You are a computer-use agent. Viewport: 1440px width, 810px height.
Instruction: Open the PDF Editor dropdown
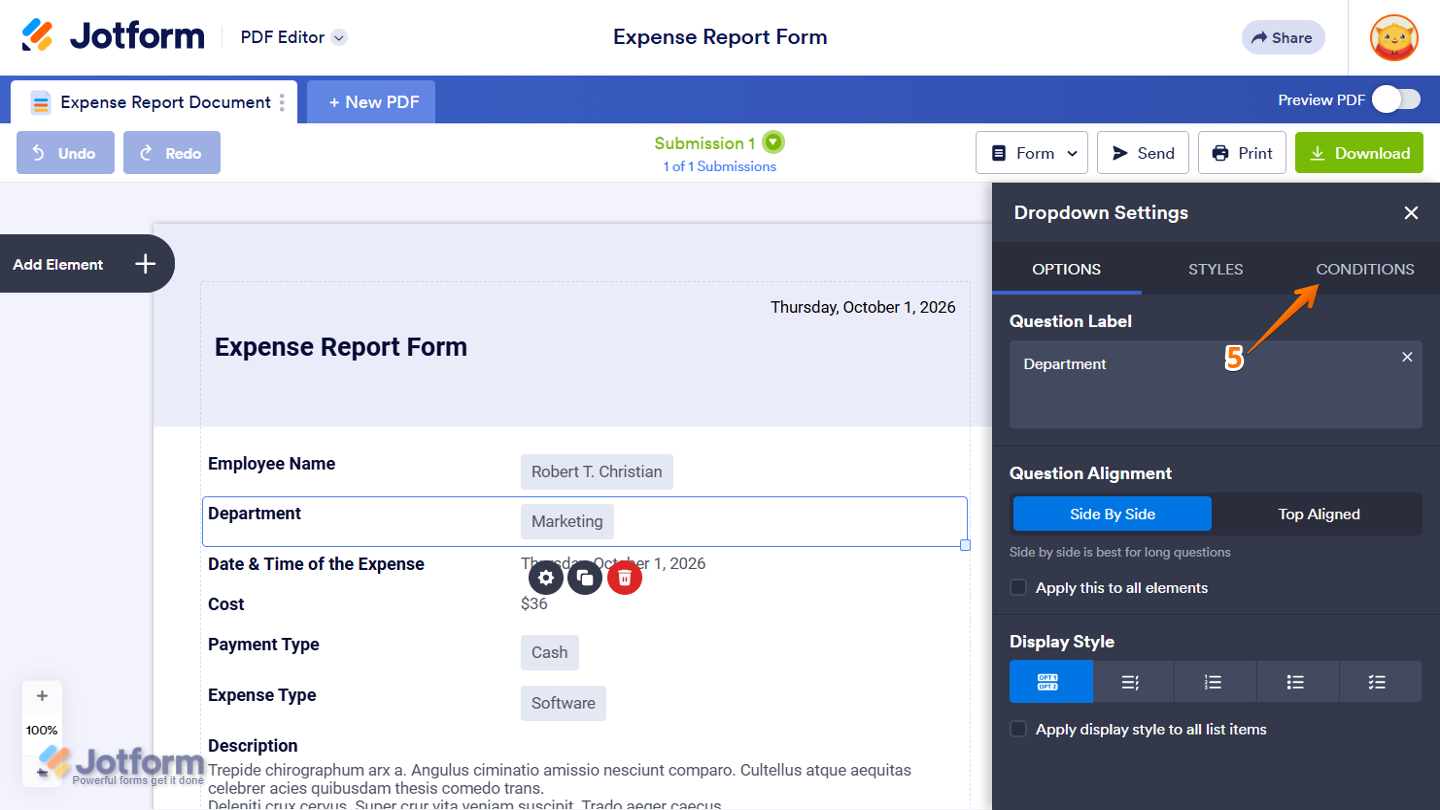[x=294, y=37]
